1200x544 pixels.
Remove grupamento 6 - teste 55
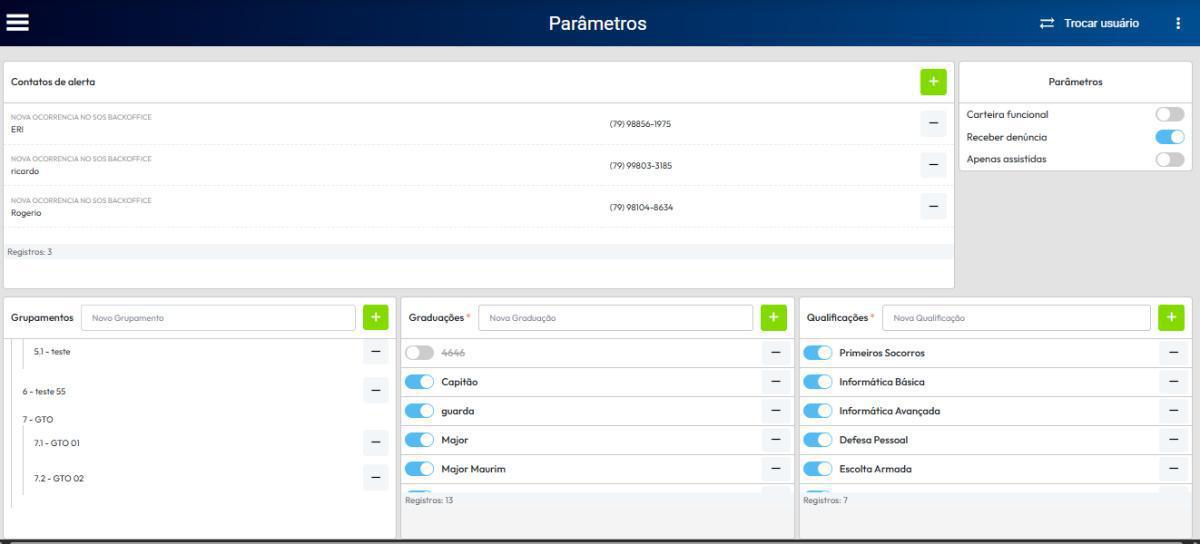pos(376,391)
